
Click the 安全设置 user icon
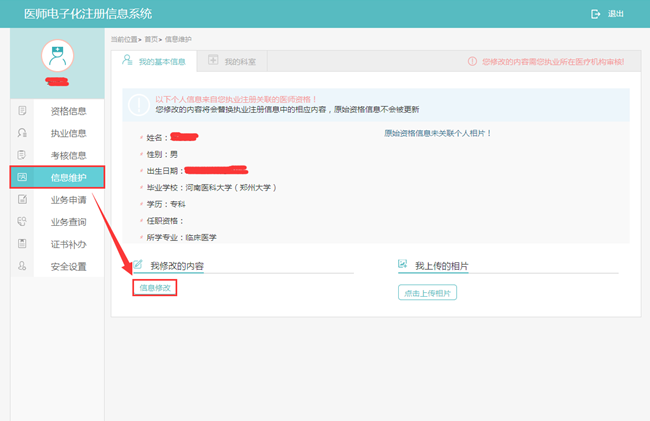point(22,266)
